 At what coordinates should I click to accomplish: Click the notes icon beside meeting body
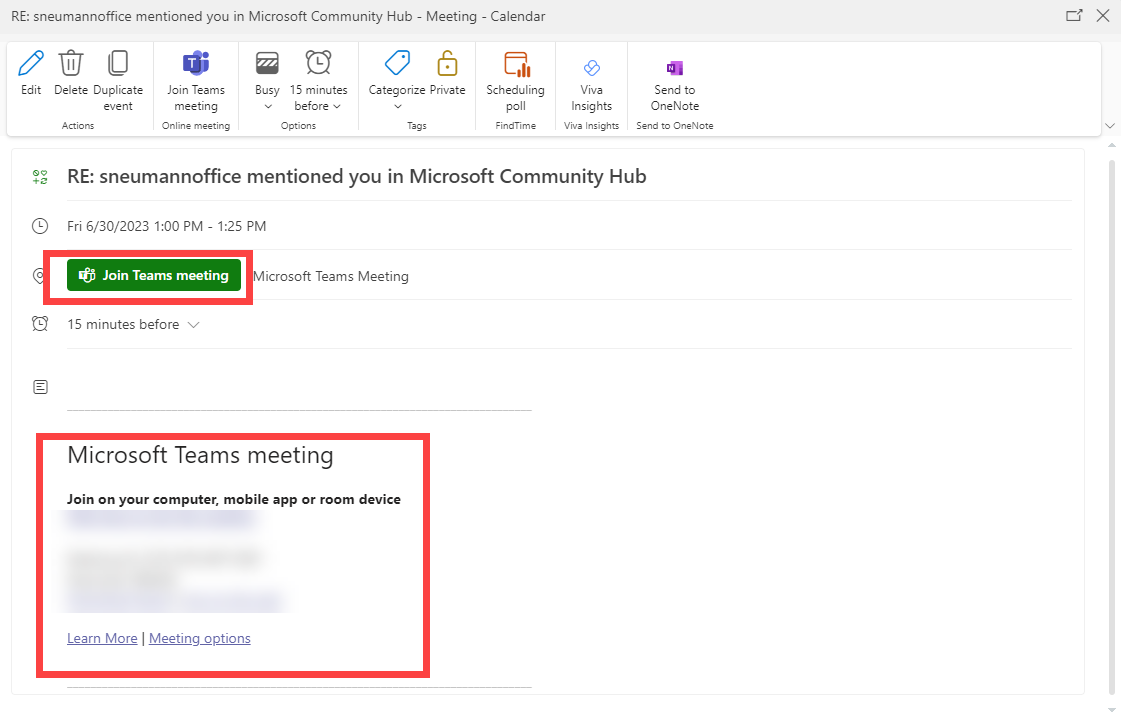(x=40, y=387)
